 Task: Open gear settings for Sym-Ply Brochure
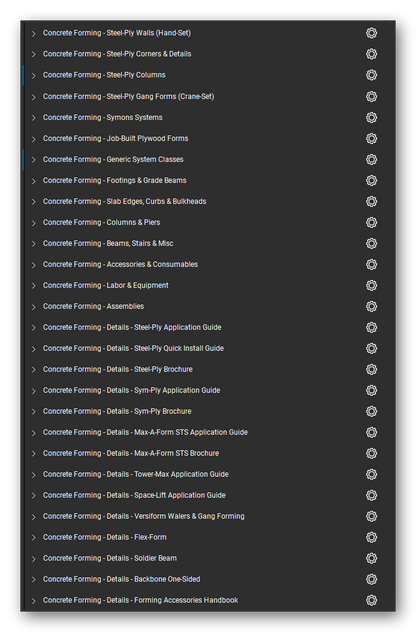tap(371, 411)
